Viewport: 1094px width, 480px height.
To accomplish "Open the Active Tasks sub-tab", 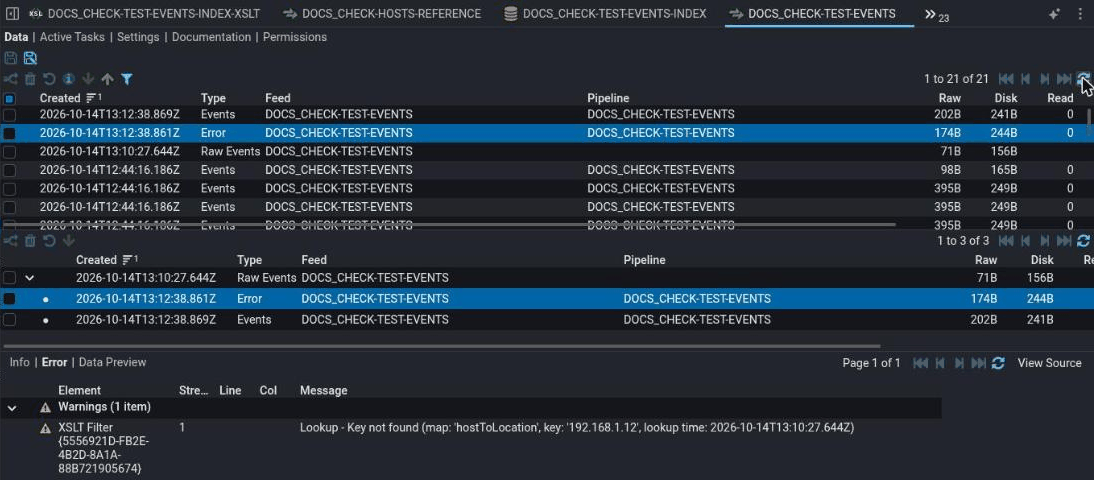I will 72,37.
